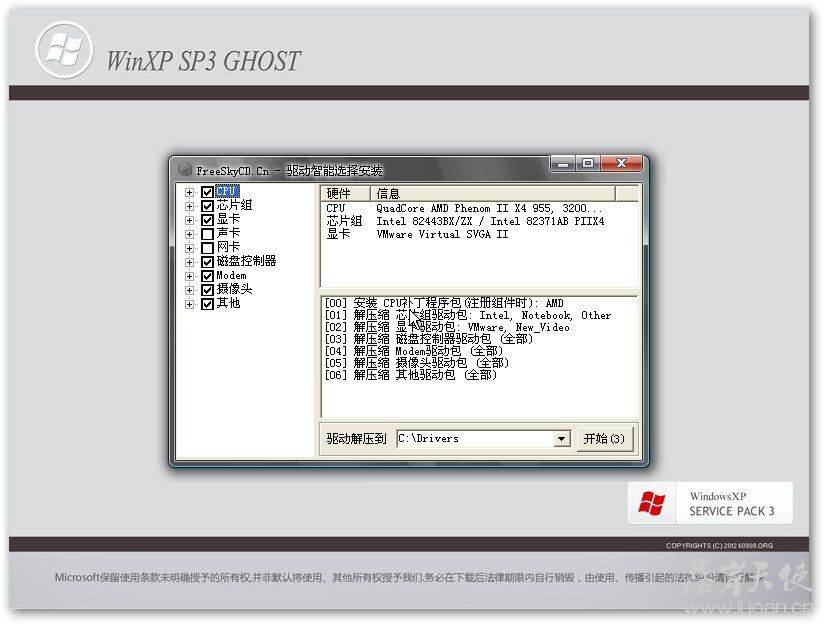The height and width of the screenshot is (624, 824).
Task: Uncheck the Modem checkbox
Action: [207, 276]
